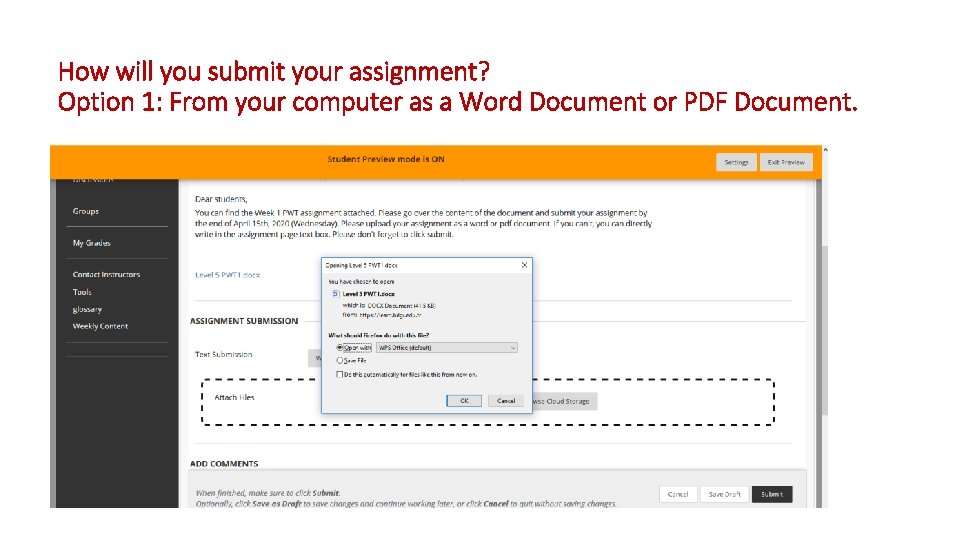Click the Text Submission label
960x540 pixels.
coord(223,354)
